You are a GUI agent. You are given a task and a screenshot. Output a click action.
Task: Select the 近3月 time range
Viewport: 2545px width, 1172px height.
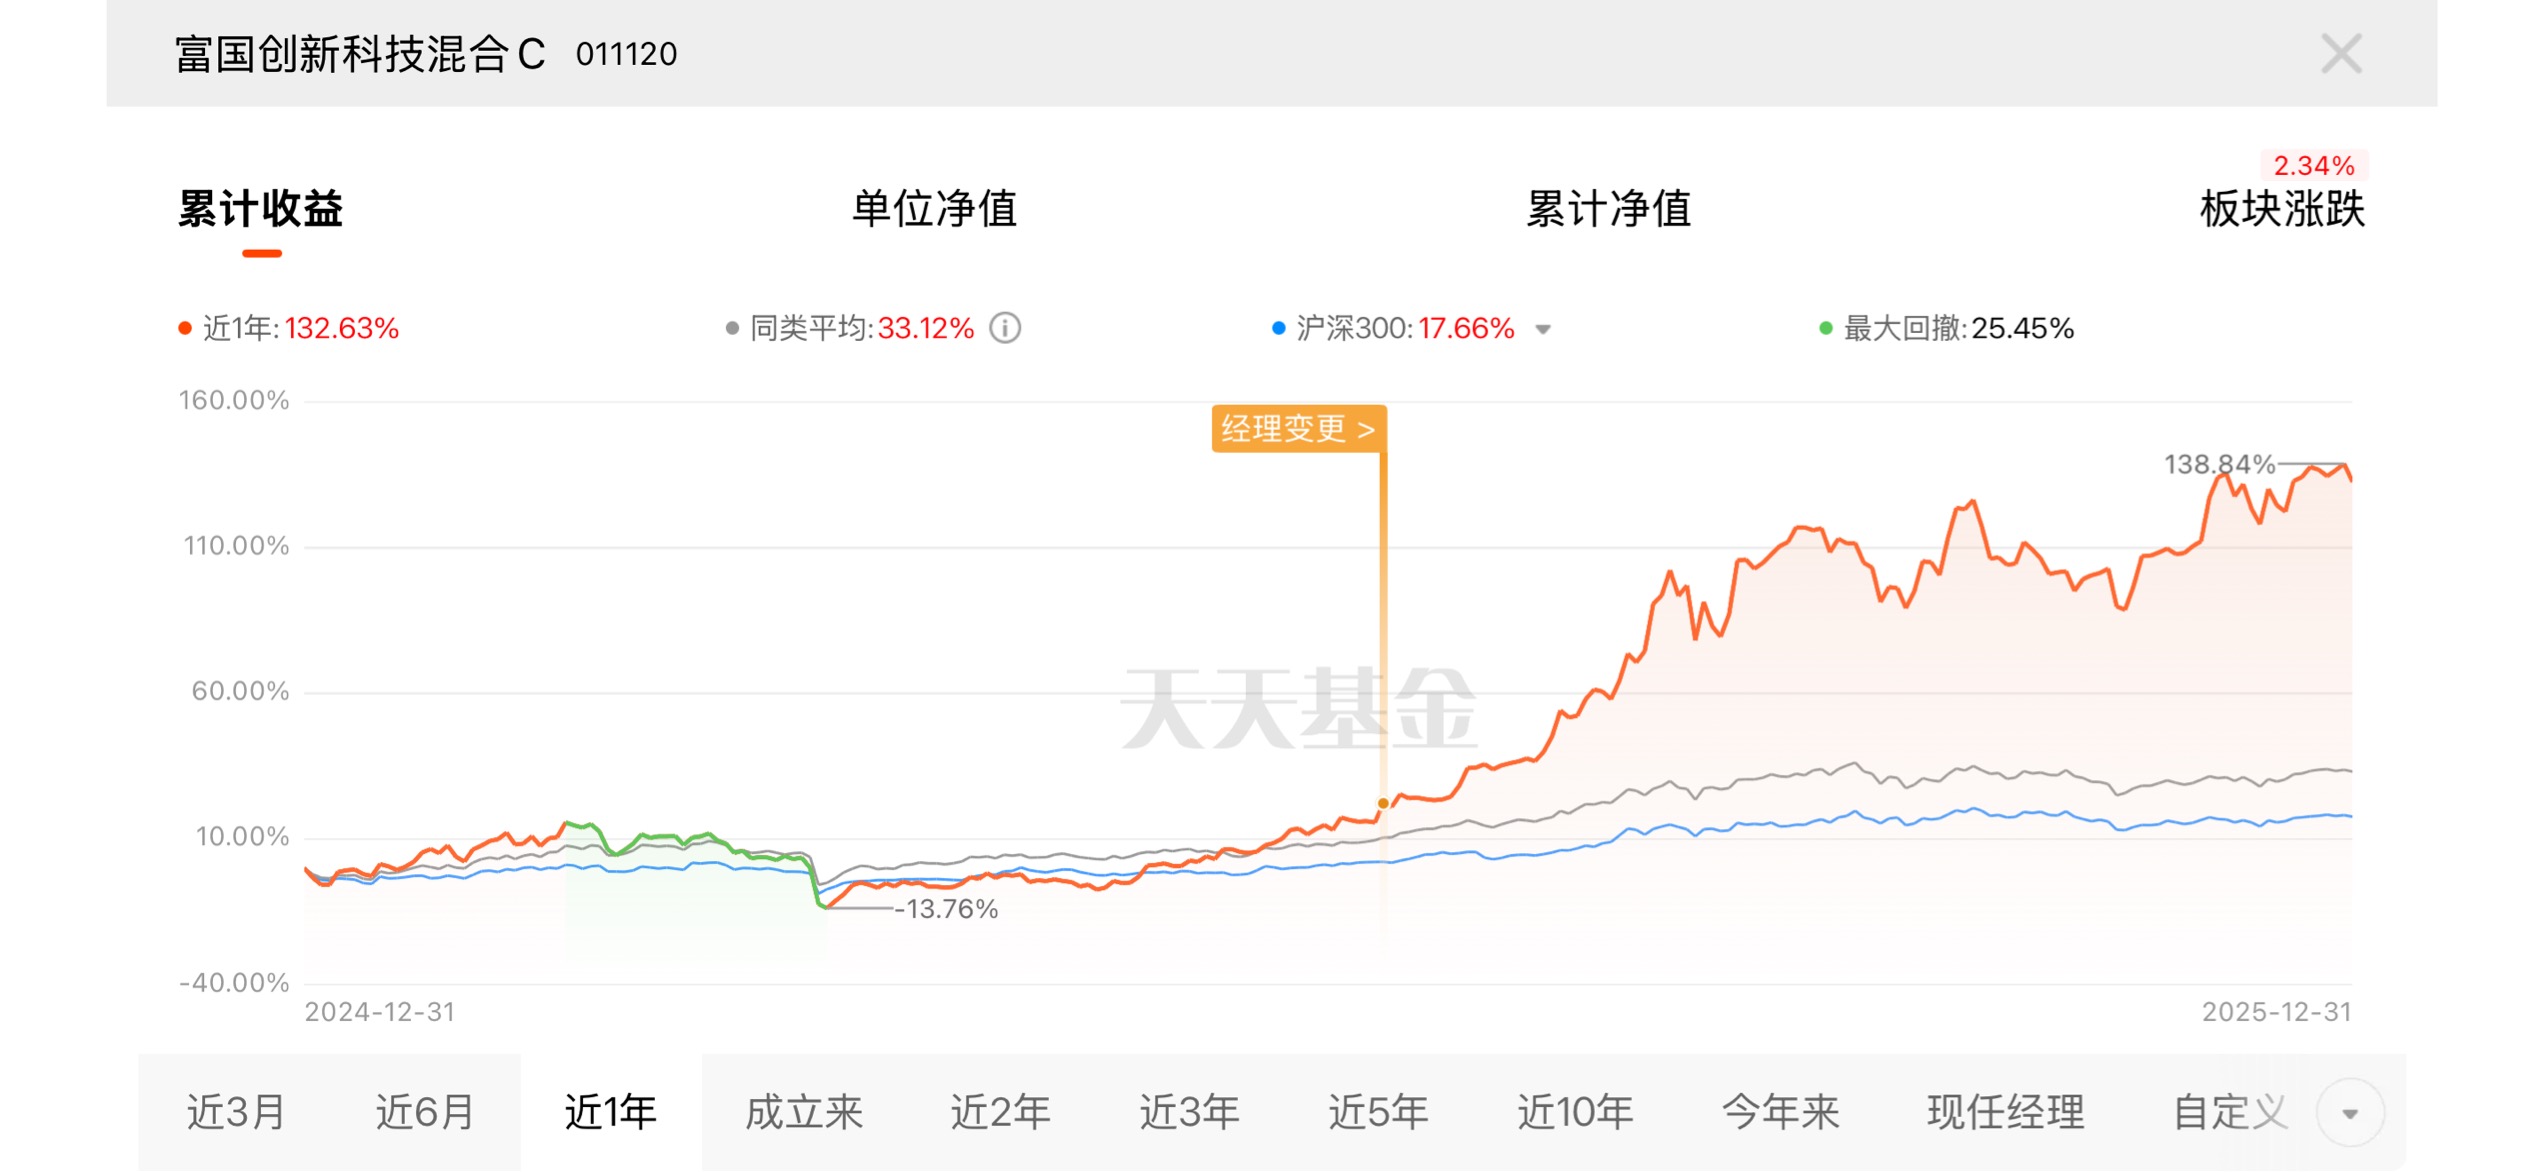point(236,1112)
